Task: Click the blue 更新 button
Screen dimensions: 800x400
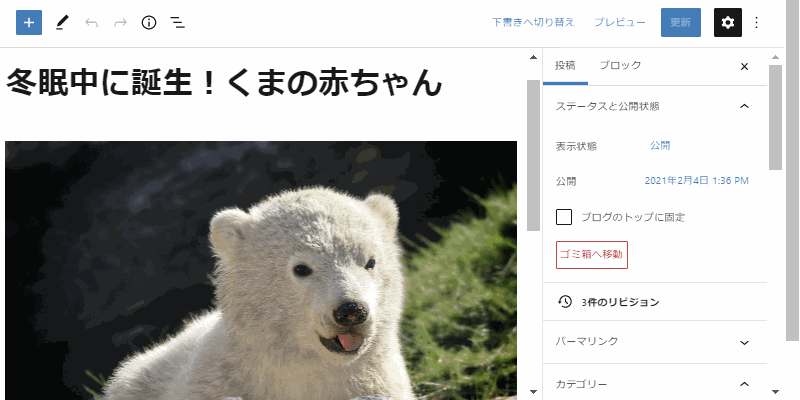Action: coord(681,22)
